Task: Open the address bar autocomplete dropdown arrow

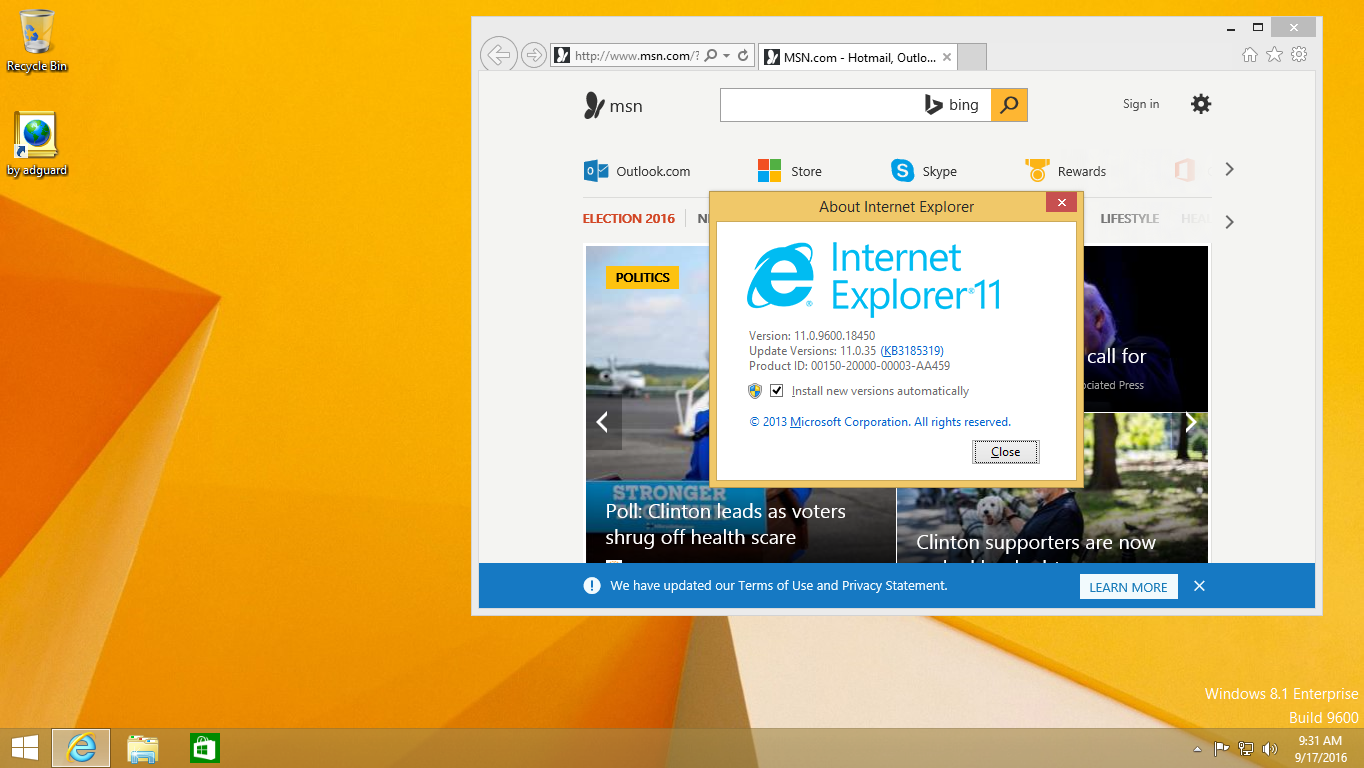Action: click(726, 56)
